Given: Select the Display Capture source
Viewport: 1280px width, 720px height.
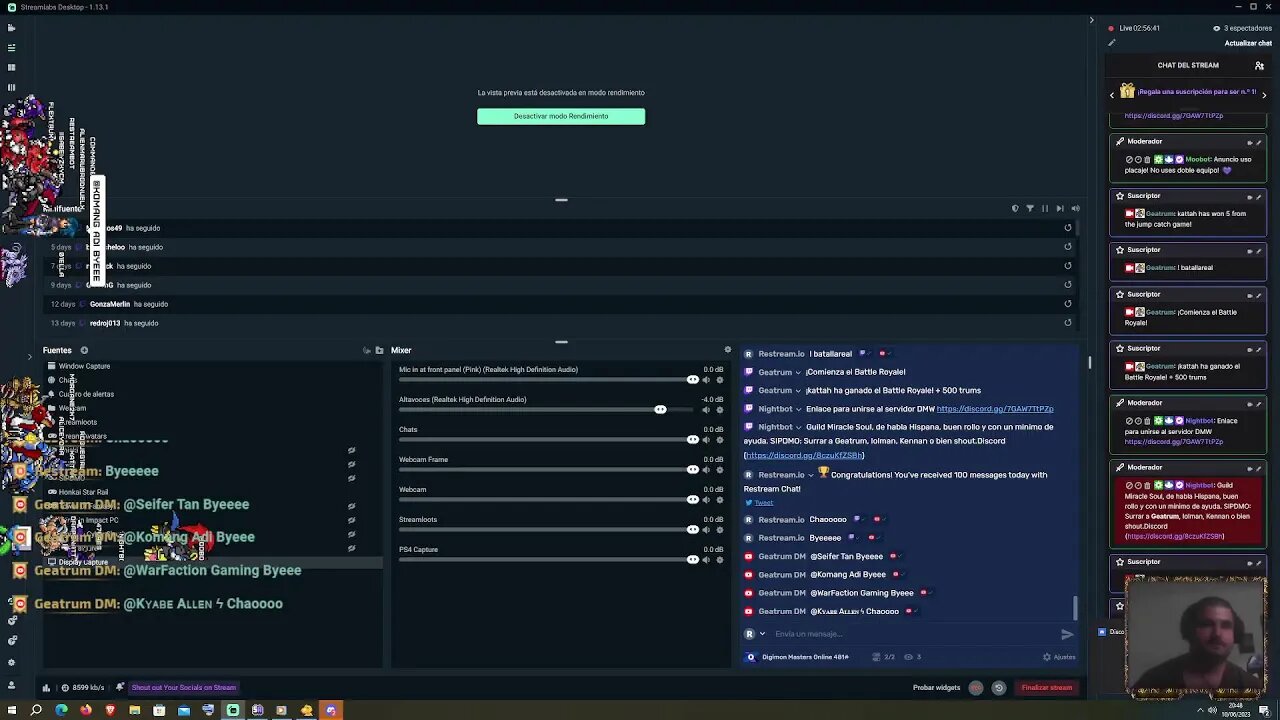Looking at the screenshot, I should tap(83, 562).
